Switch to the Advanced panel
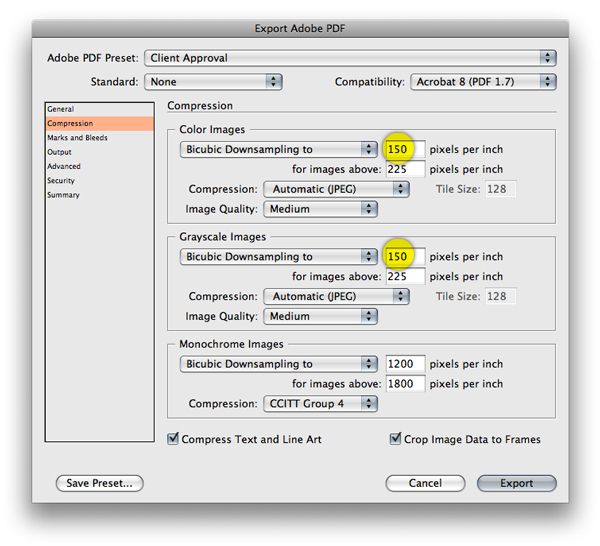Image resolution: width=600 pixels, height=546 pixels. 99,166
